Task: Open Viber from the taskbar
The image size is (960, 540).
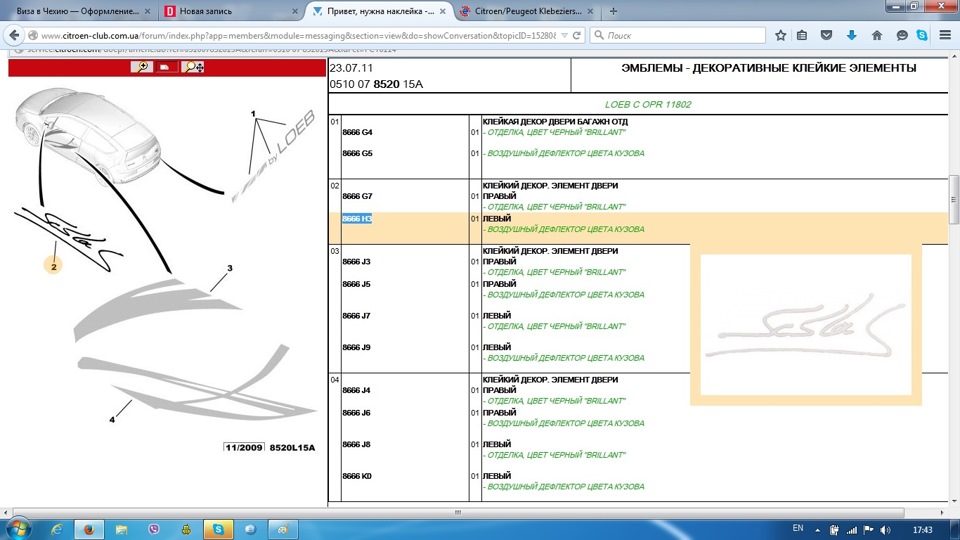Action: click(154, 529)
